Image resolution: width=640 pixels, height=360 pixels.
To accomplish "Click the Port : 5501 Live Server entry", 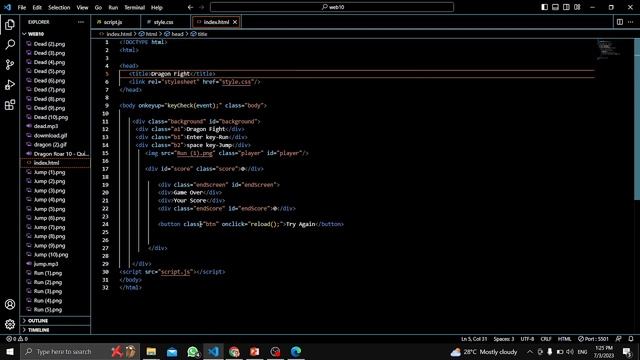I will 593,339.
